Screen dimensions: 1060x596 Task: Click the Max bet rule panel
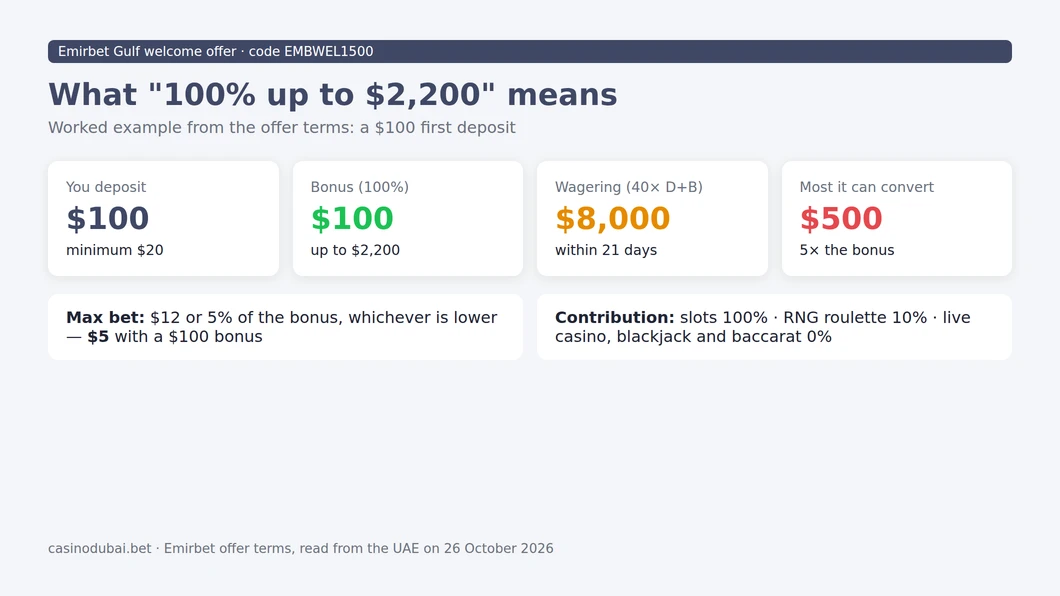(285, 327)
